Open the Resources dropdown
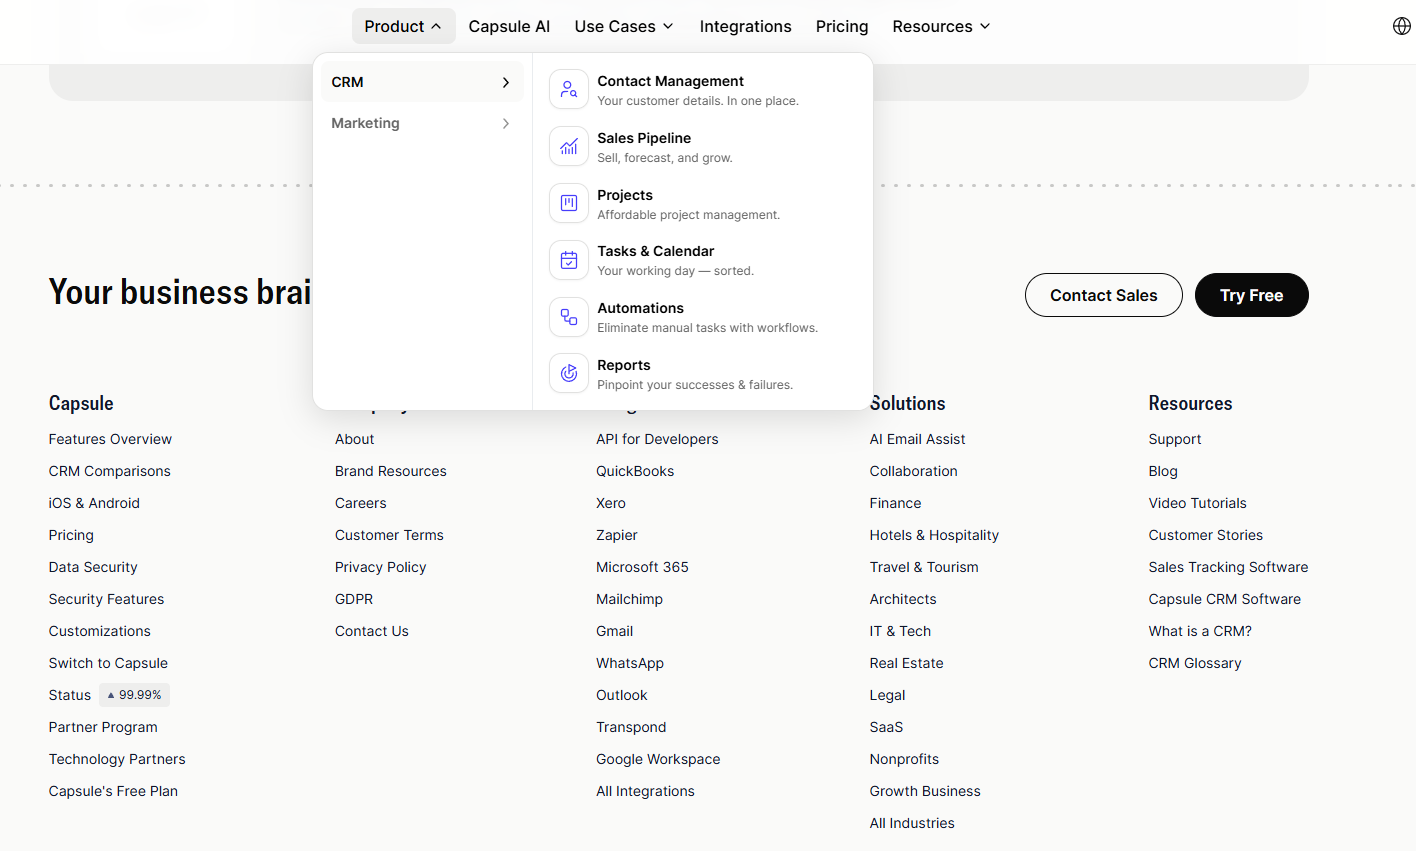The height and width of the screenshot is (851, 1416). tap(940, 26)
